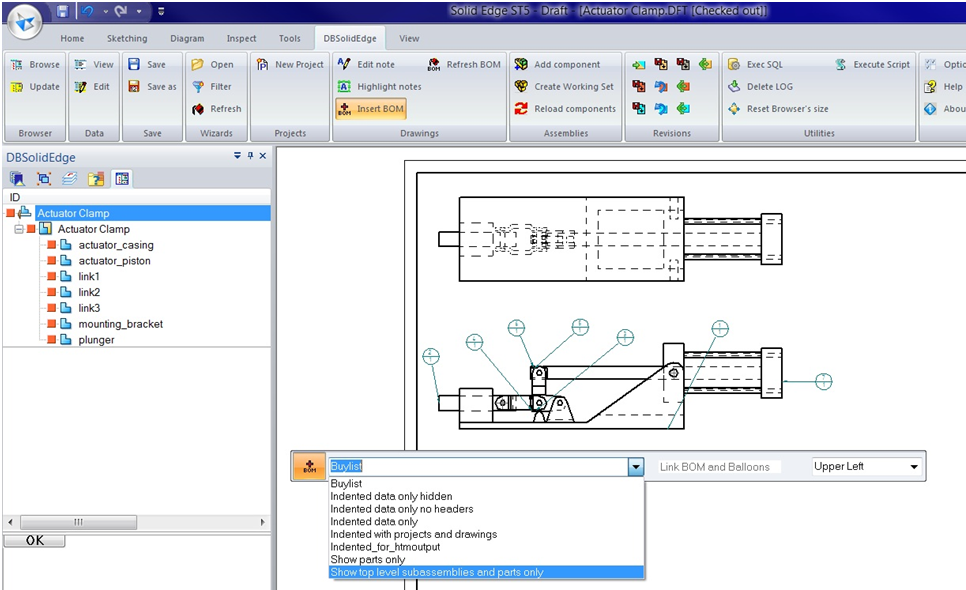Screen dimensions: 966x590
Task: Collapse the Actuator Clamp assembly node
Action: click(19, 229)
